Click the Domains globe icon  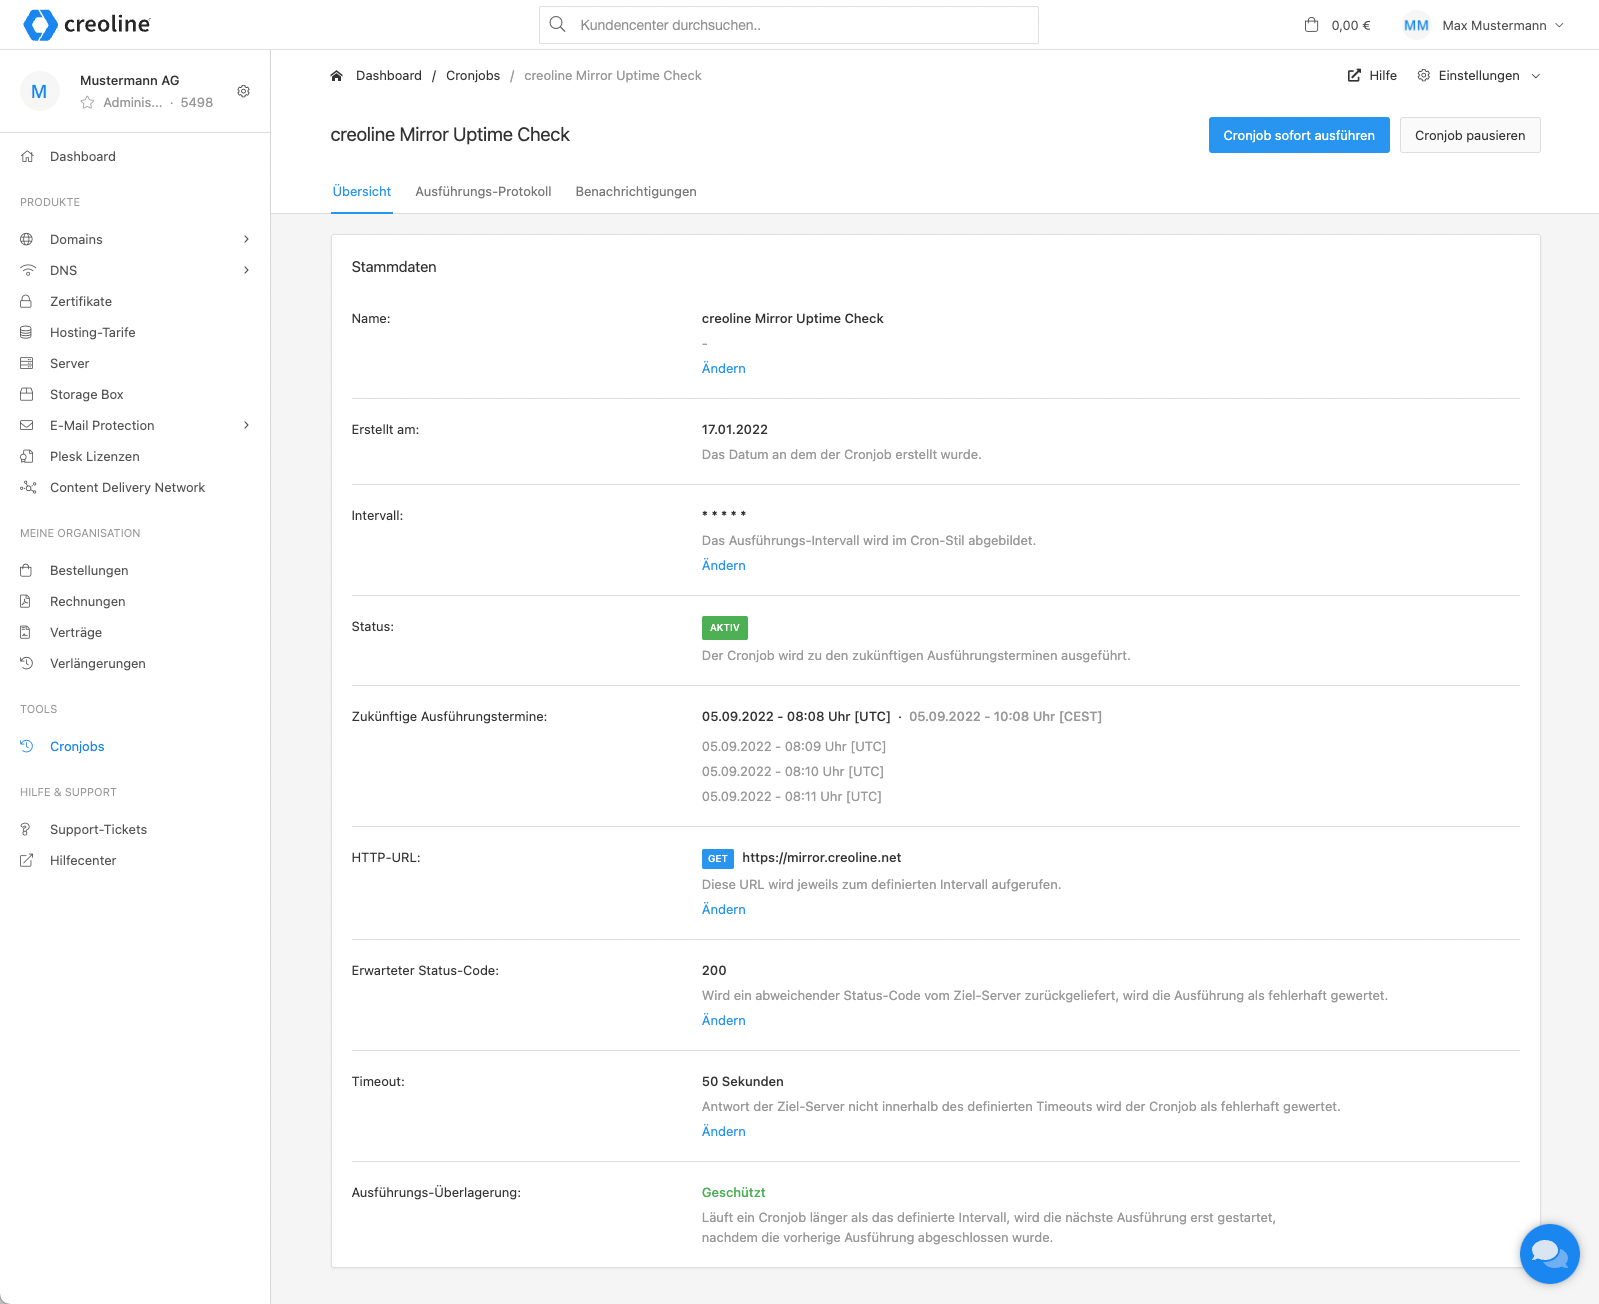tap(27, 239)
